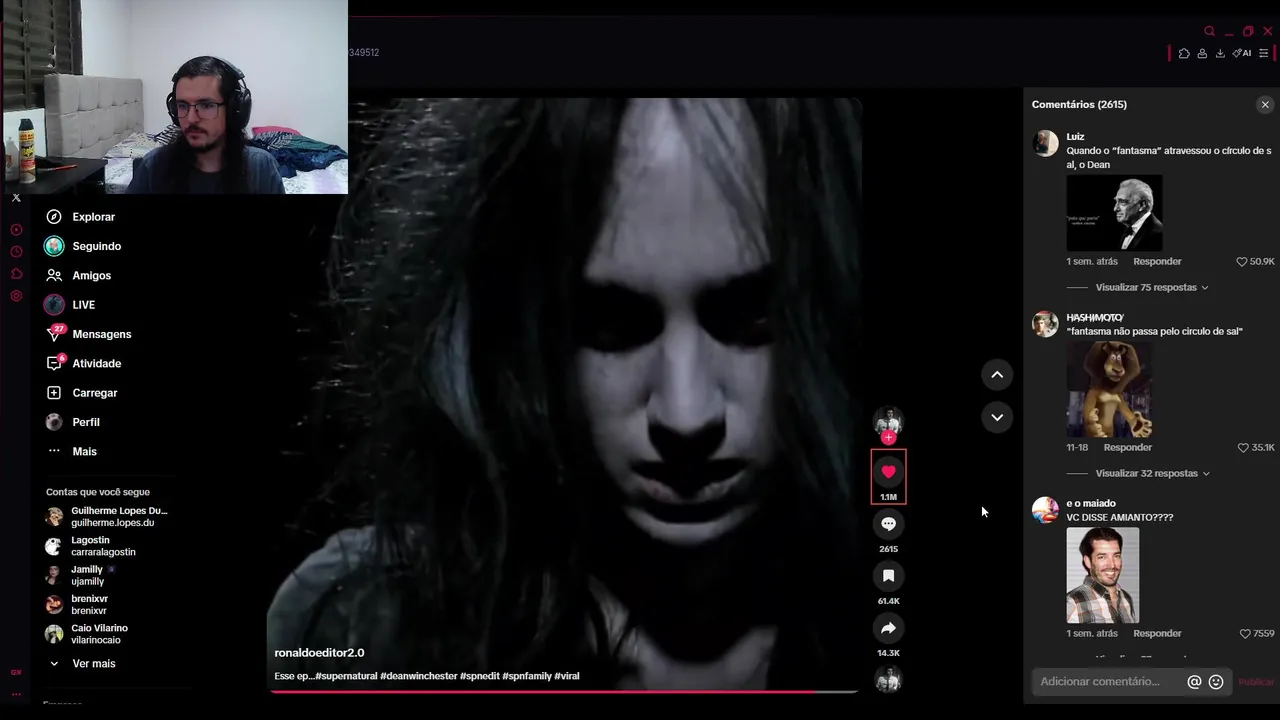This screenshot has width=1280, height=720.
Task: Open GX icon in browser sidebar
Action: pos(16,672)
